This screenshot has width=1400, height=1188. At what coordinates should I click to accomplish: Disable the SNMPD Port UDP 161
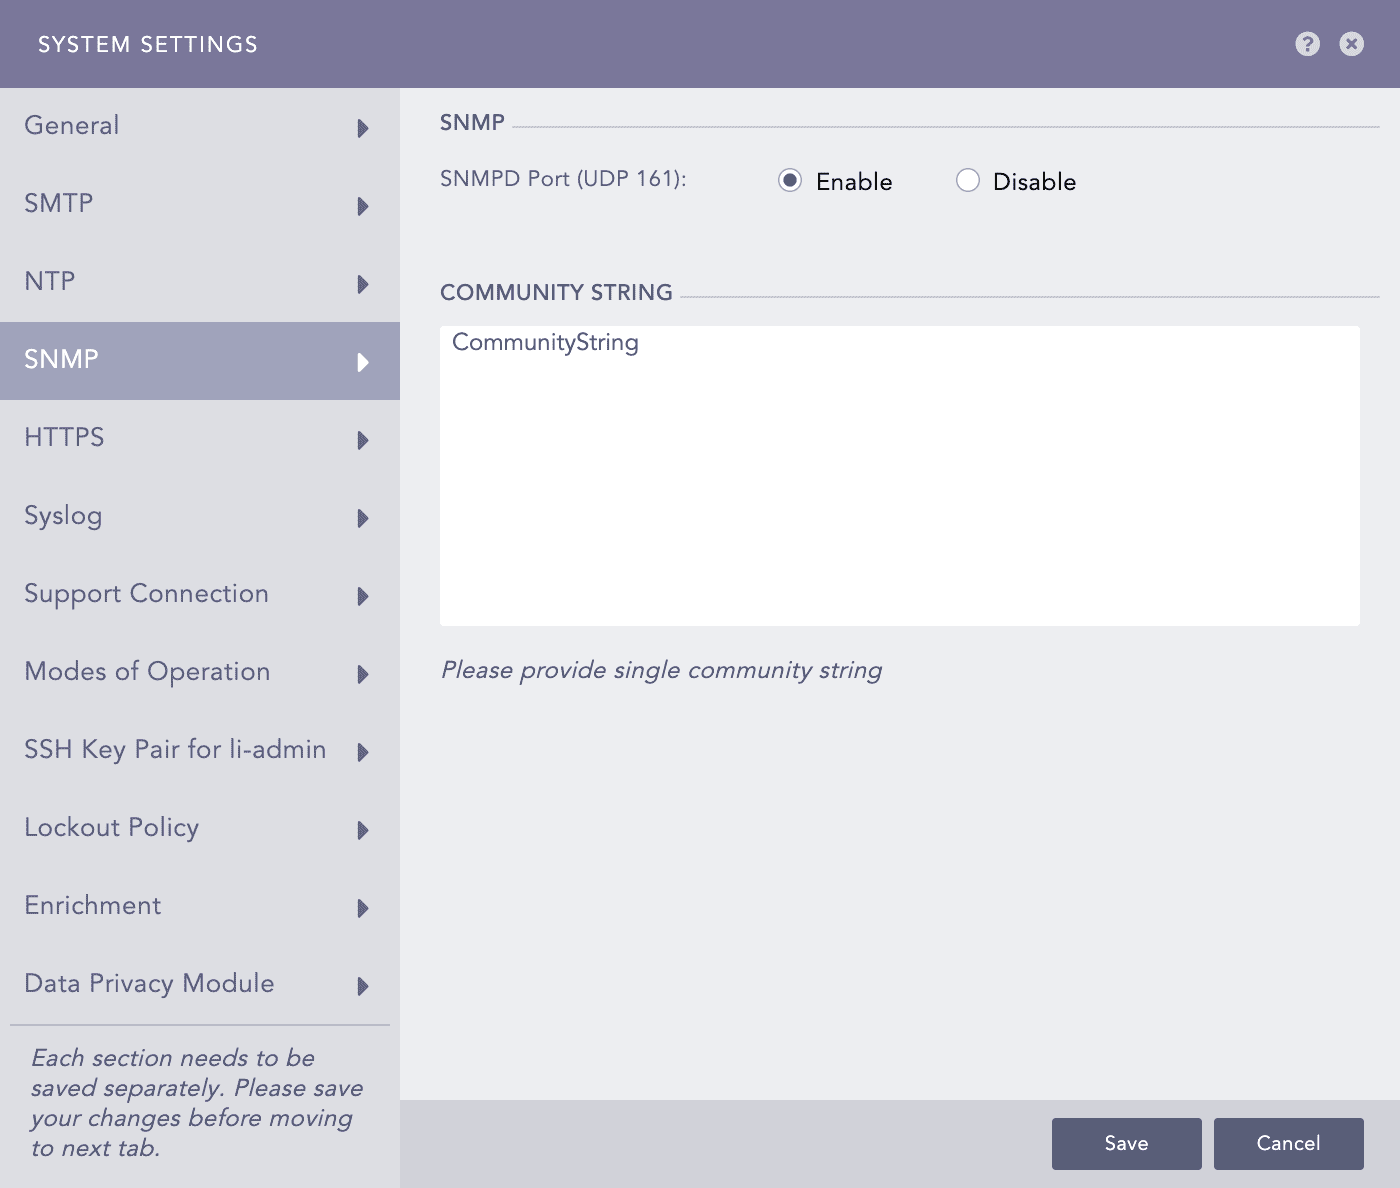tap(967, 180)
